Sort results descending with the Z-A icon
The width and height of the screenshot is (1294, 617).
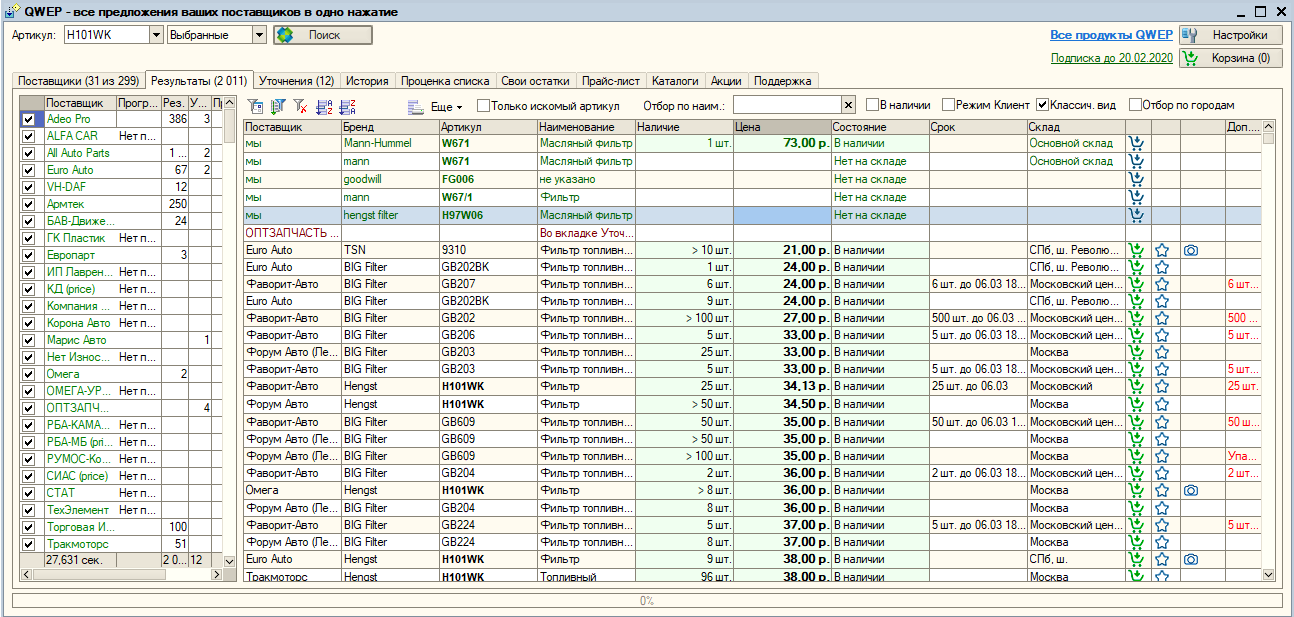(348, 106)
